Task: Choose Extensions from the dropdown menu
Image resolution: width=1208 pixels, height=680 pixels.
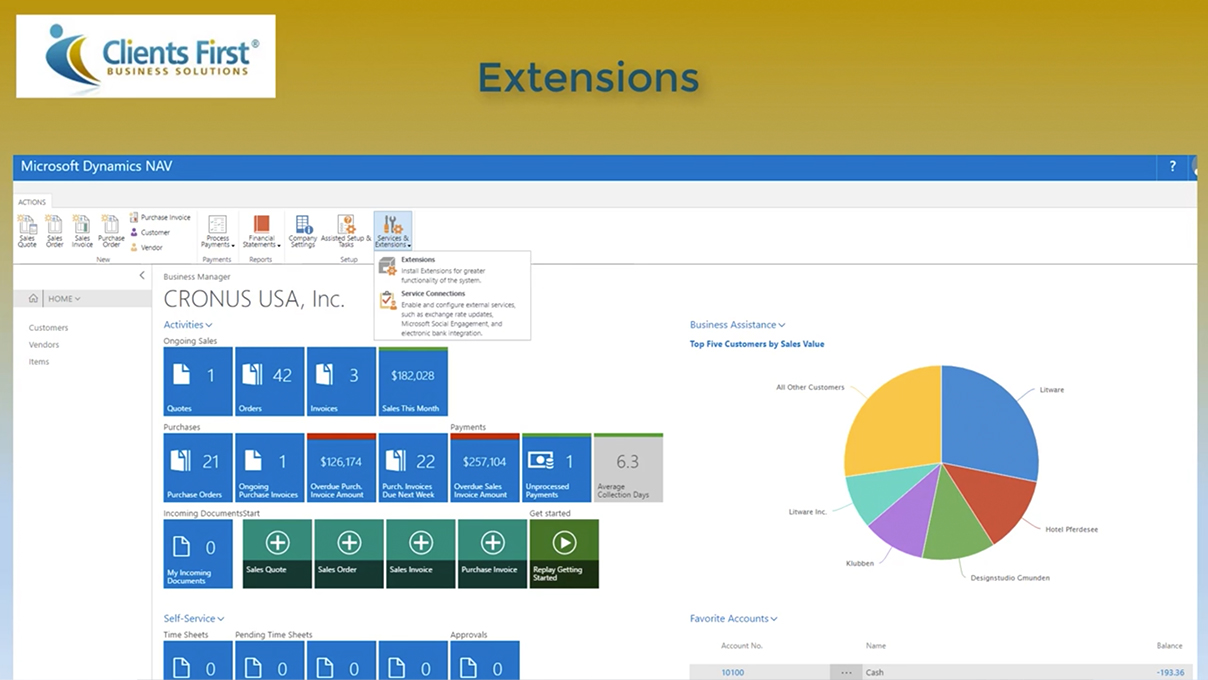Action: [452, 269]
